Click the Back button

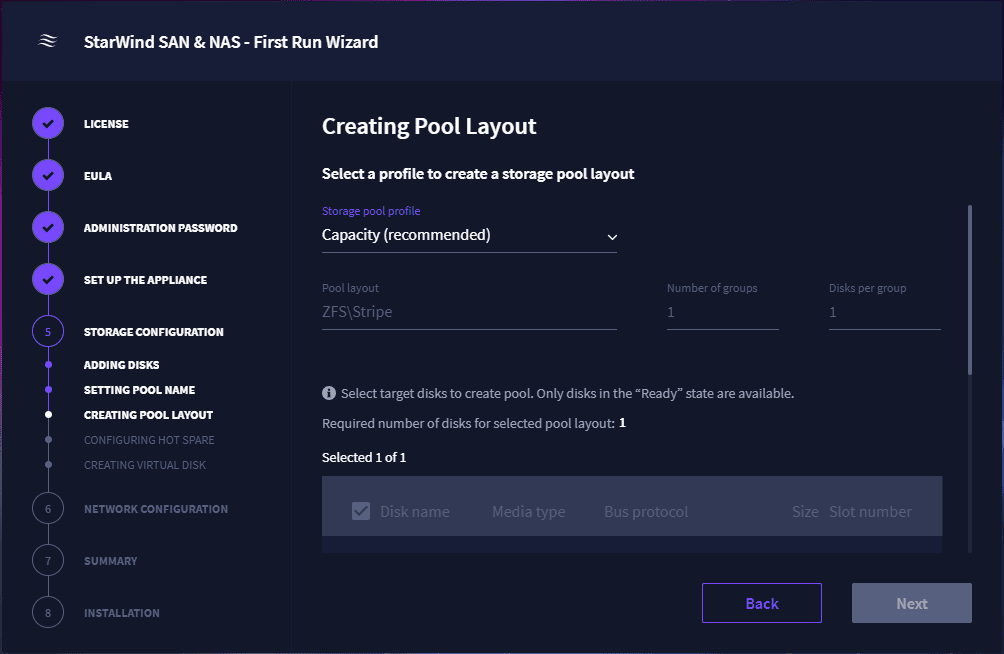pyautogui.click(x=762, y=603)
